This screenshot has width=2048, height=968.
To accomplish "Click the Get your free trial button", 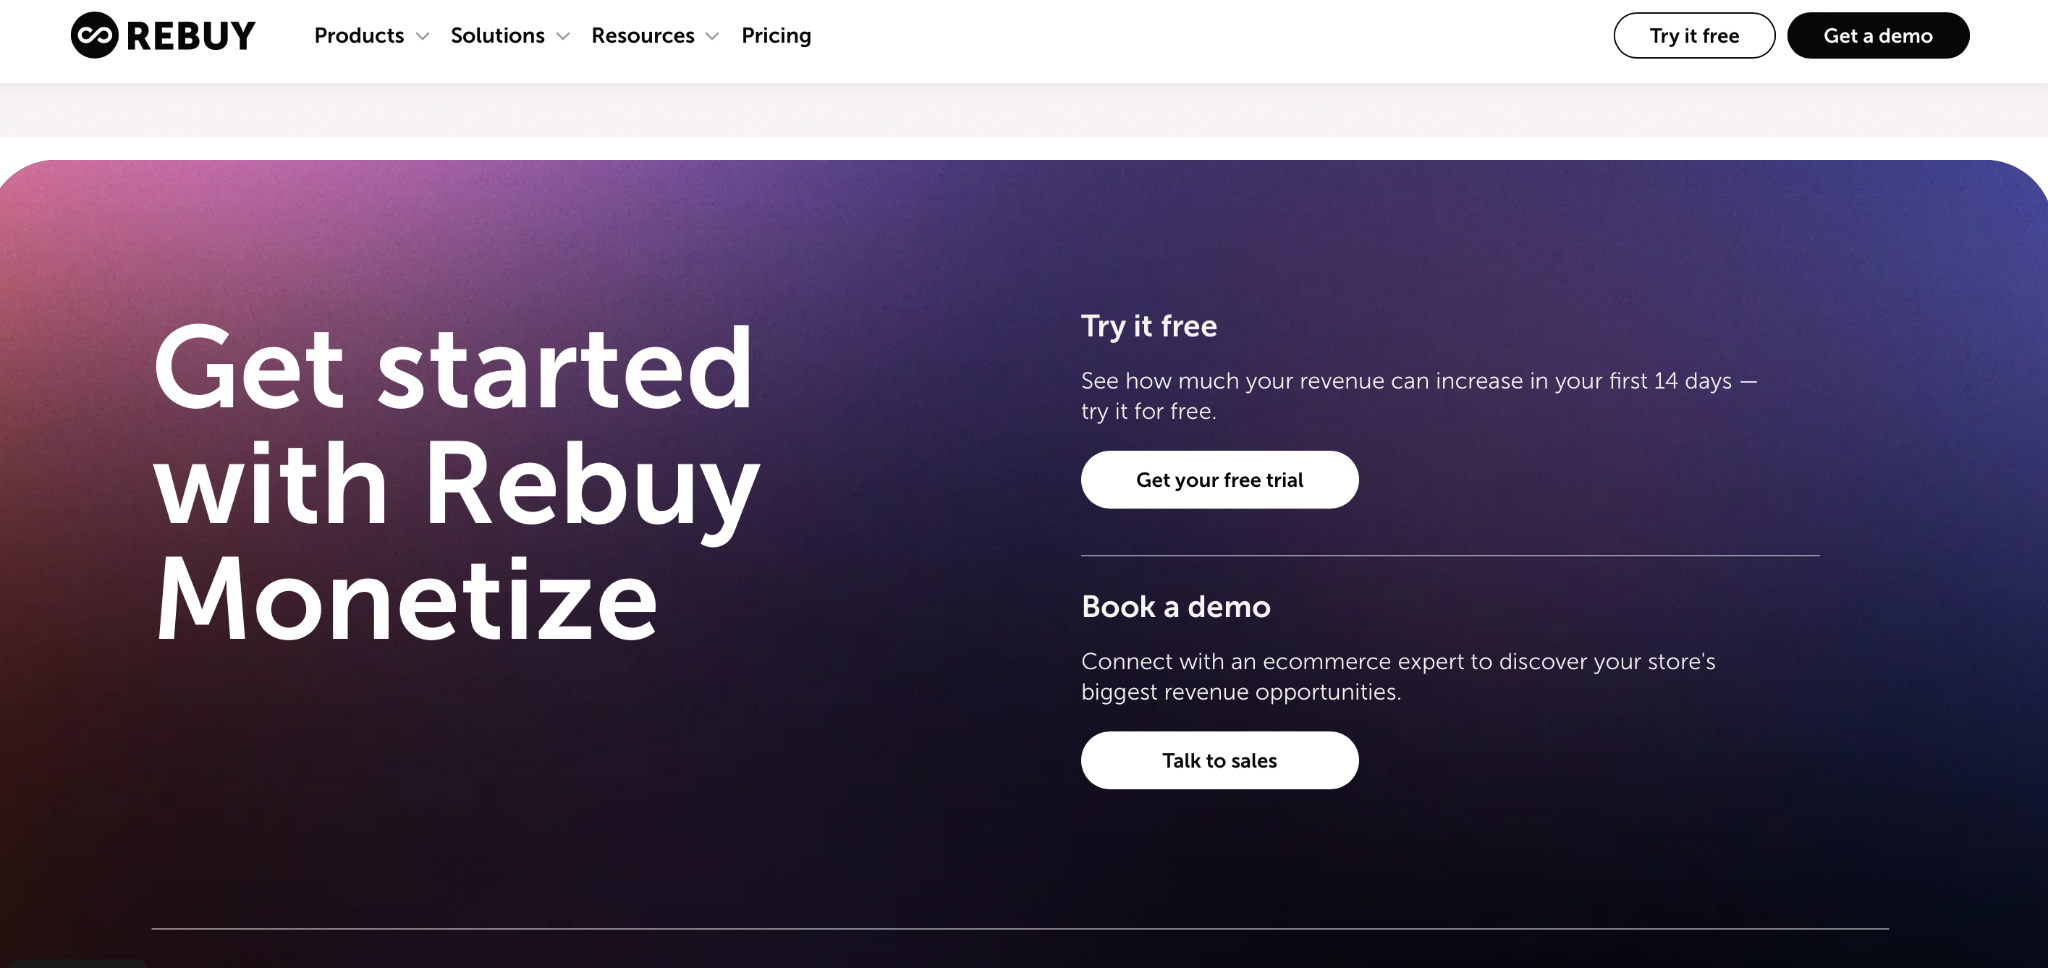I will (1219, 480).
